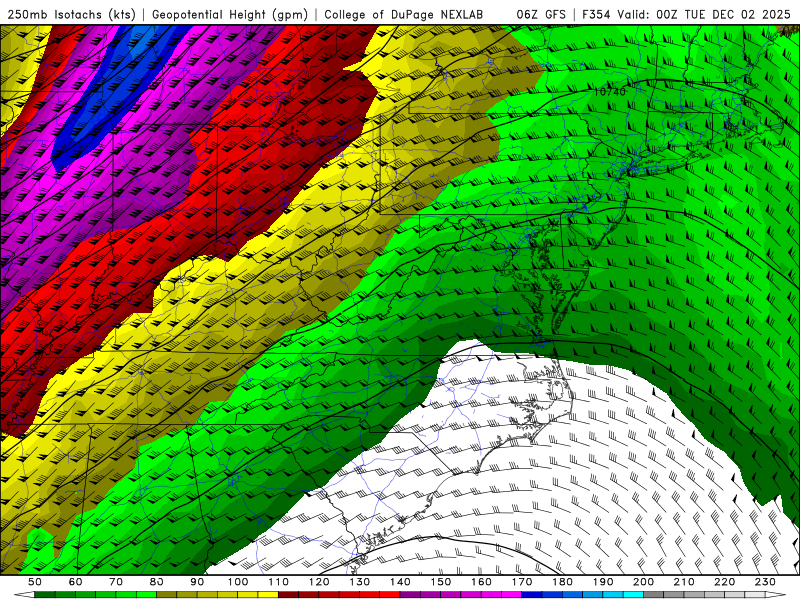Select the bright yellow swatch ending at 110
This screenshot has width=800, height=600.
(268, 594)
